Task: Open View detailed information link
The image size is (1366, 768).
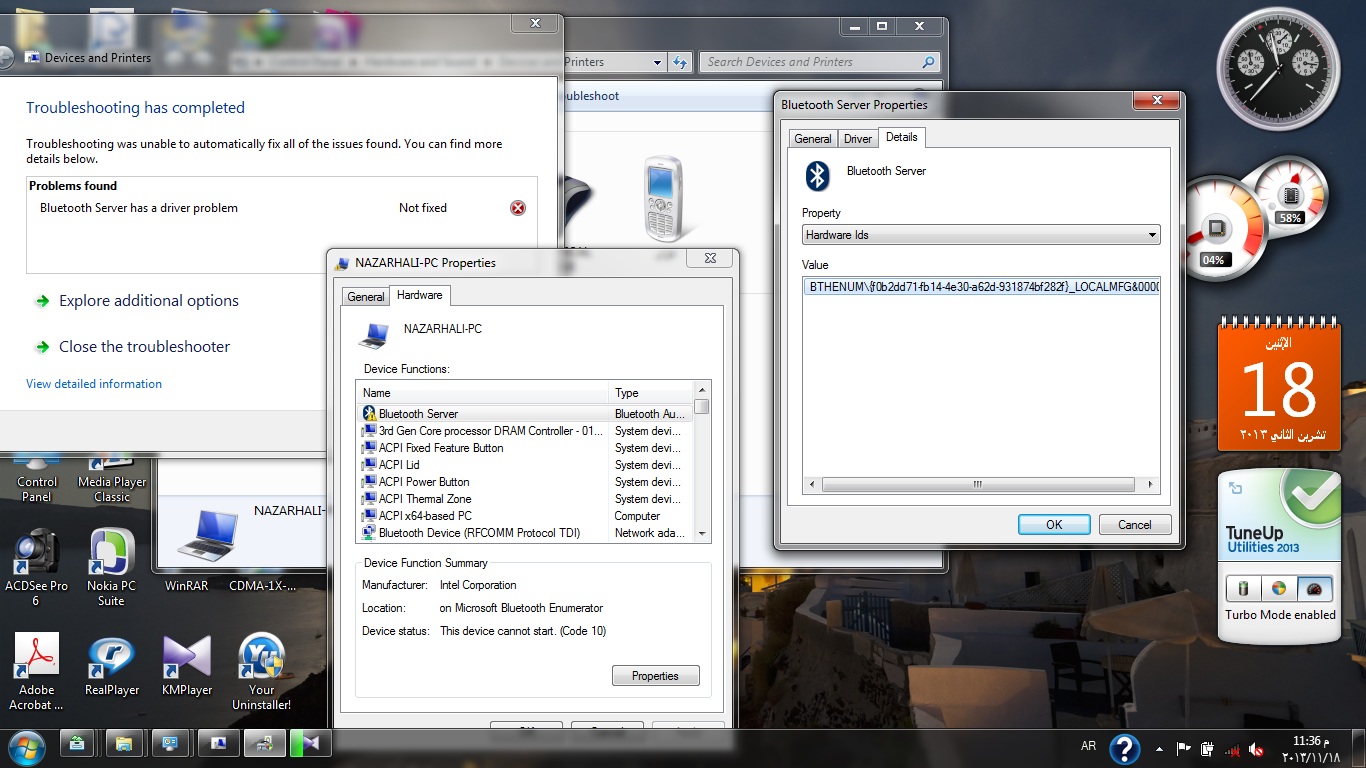Action: (x=94, y=384)
